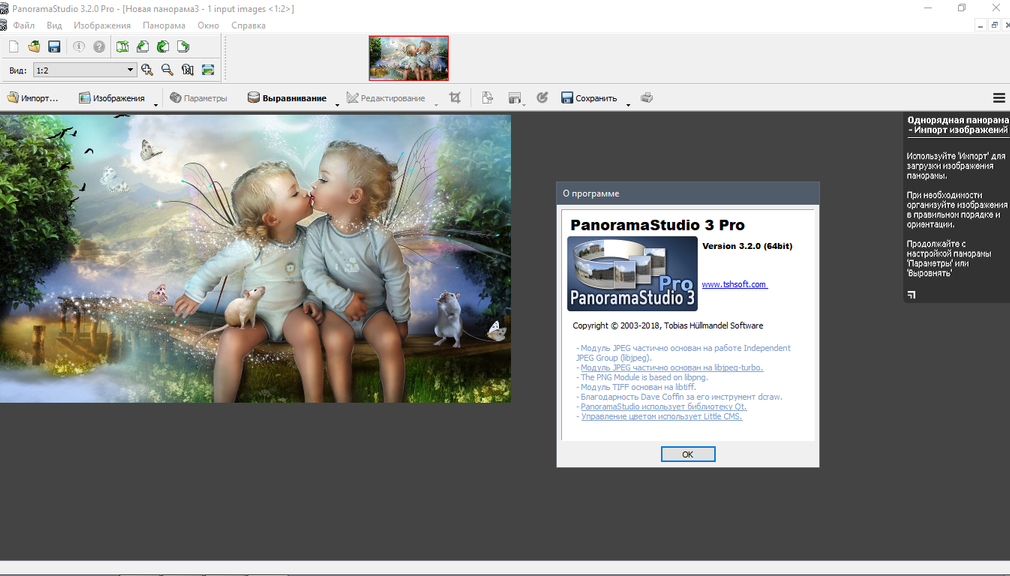Click the export document icon
The width and height of the screenshot is (1010, 576).
[487, 97]
